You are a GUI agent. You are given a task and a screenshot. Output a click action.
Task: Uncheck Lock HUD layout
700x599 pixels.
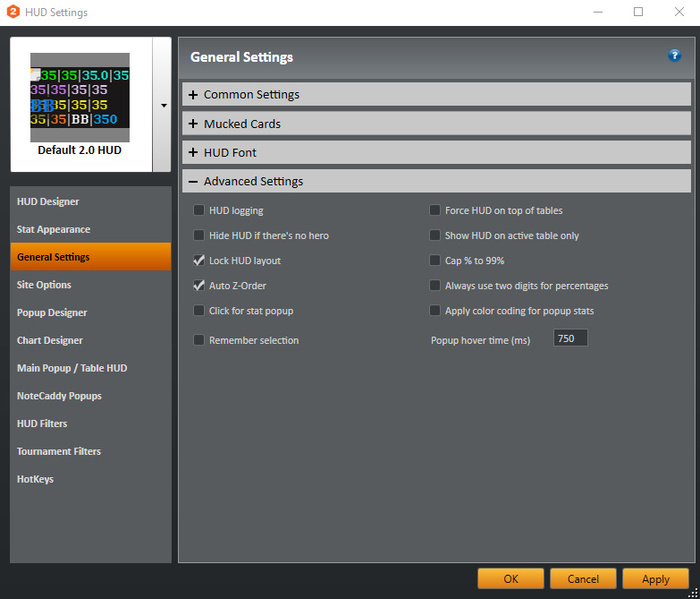pyautogui.click(x=199, y=260)
